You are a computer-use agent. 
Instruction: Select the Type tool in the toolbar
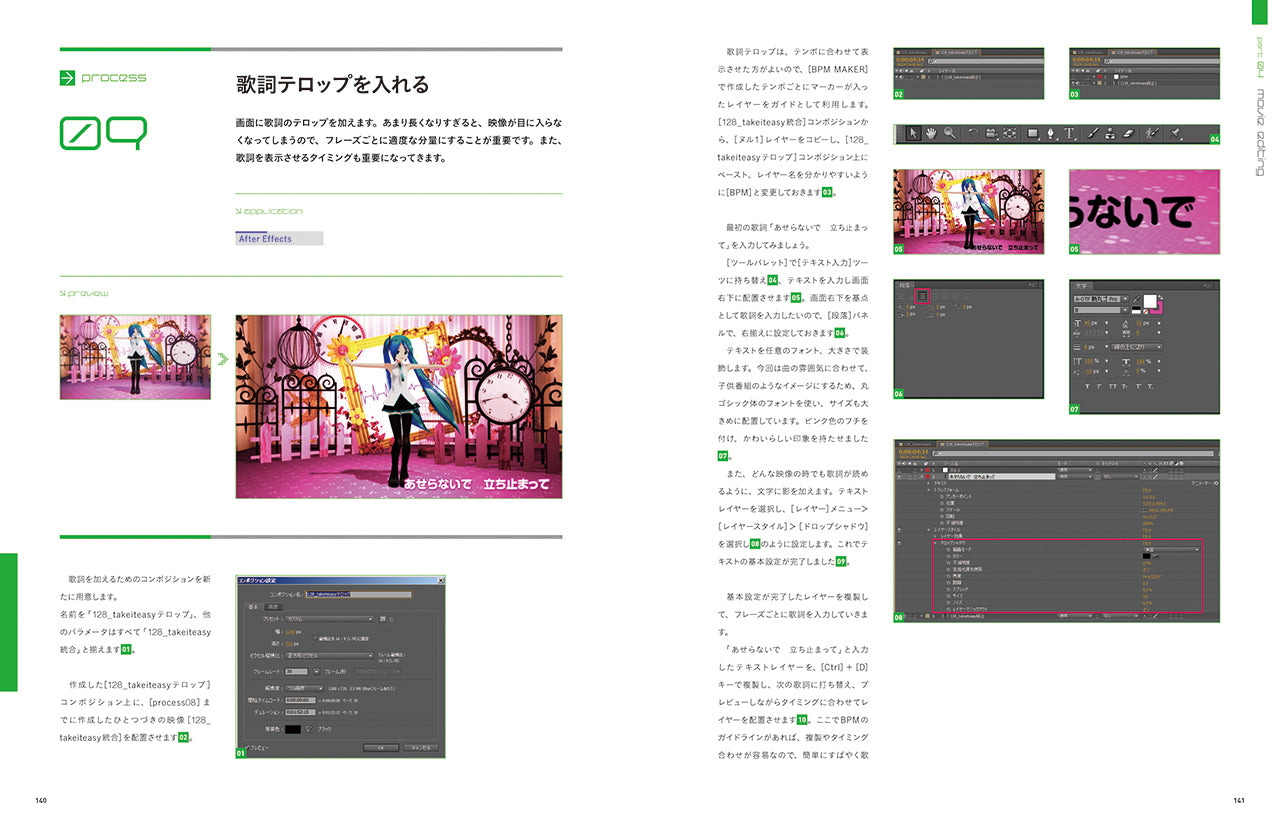pyautogui.click(x=1070, y=133)
